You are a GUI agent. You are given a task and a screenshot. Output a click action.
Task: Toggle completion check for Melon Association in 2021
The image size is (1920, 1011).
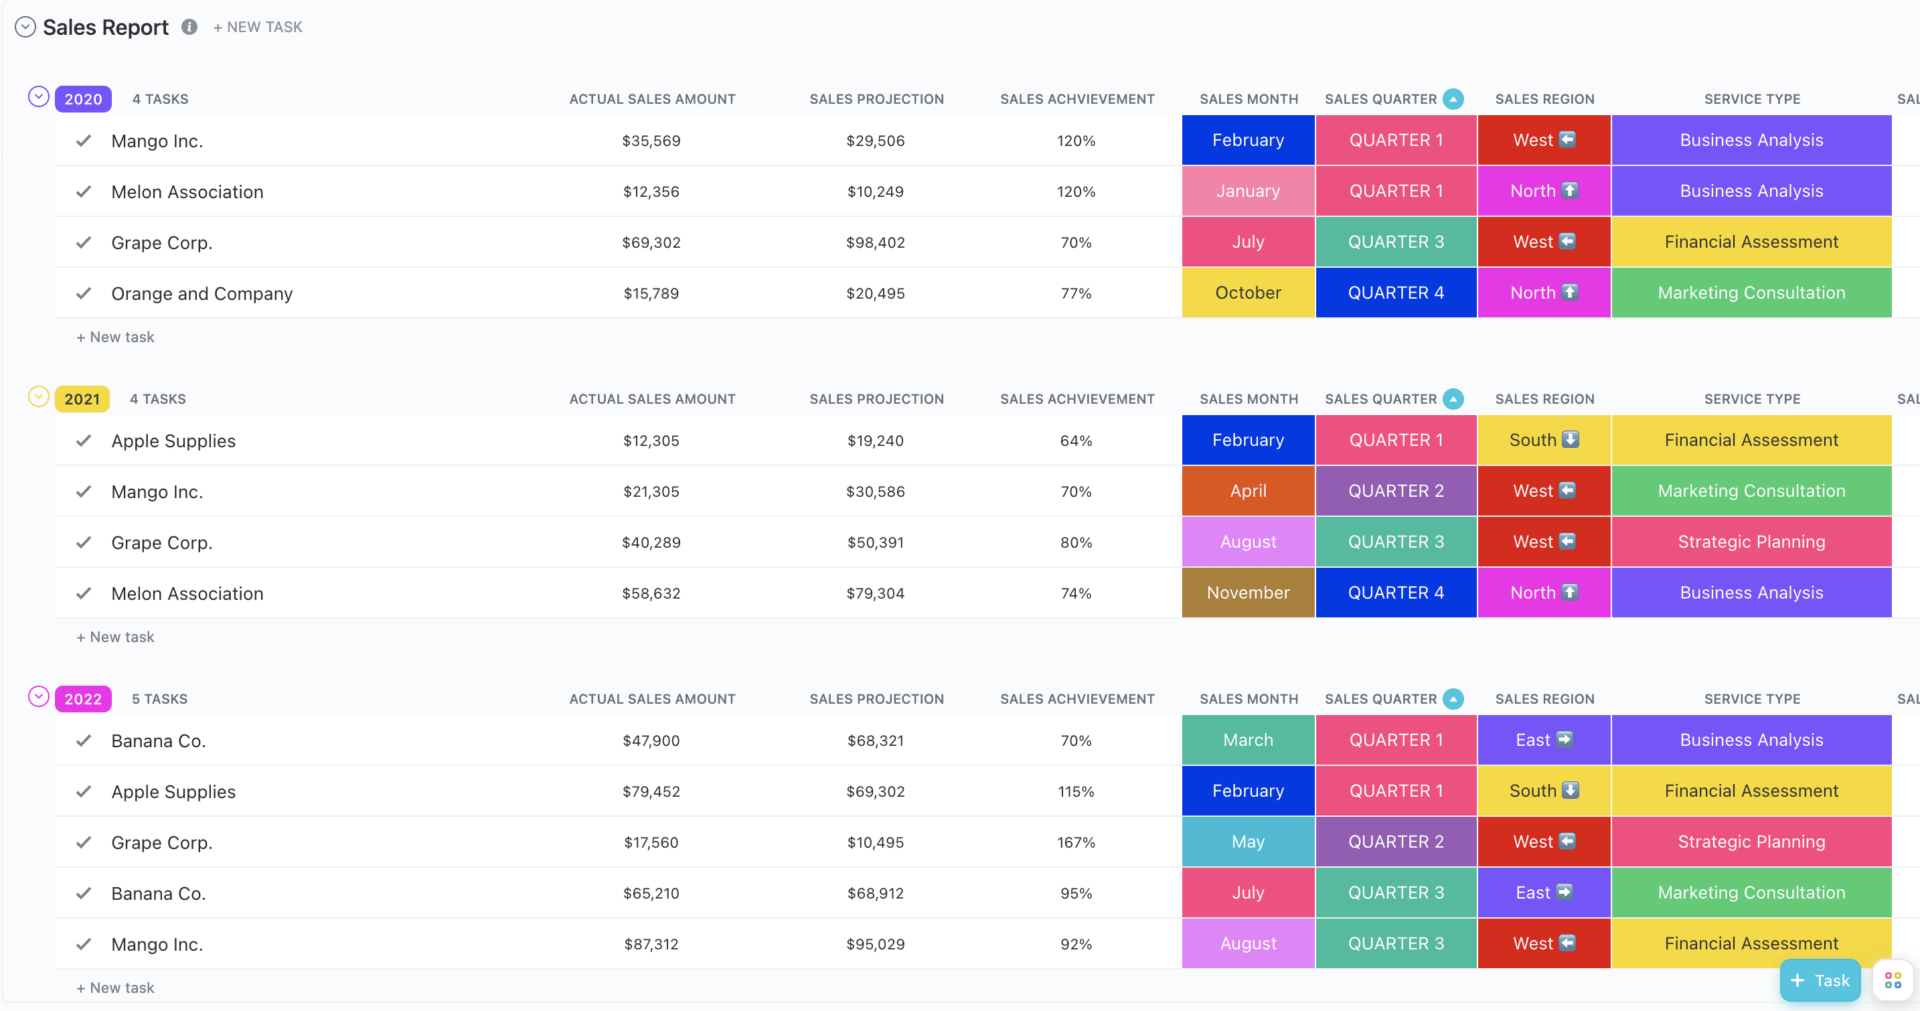click(x=84, y=594)
